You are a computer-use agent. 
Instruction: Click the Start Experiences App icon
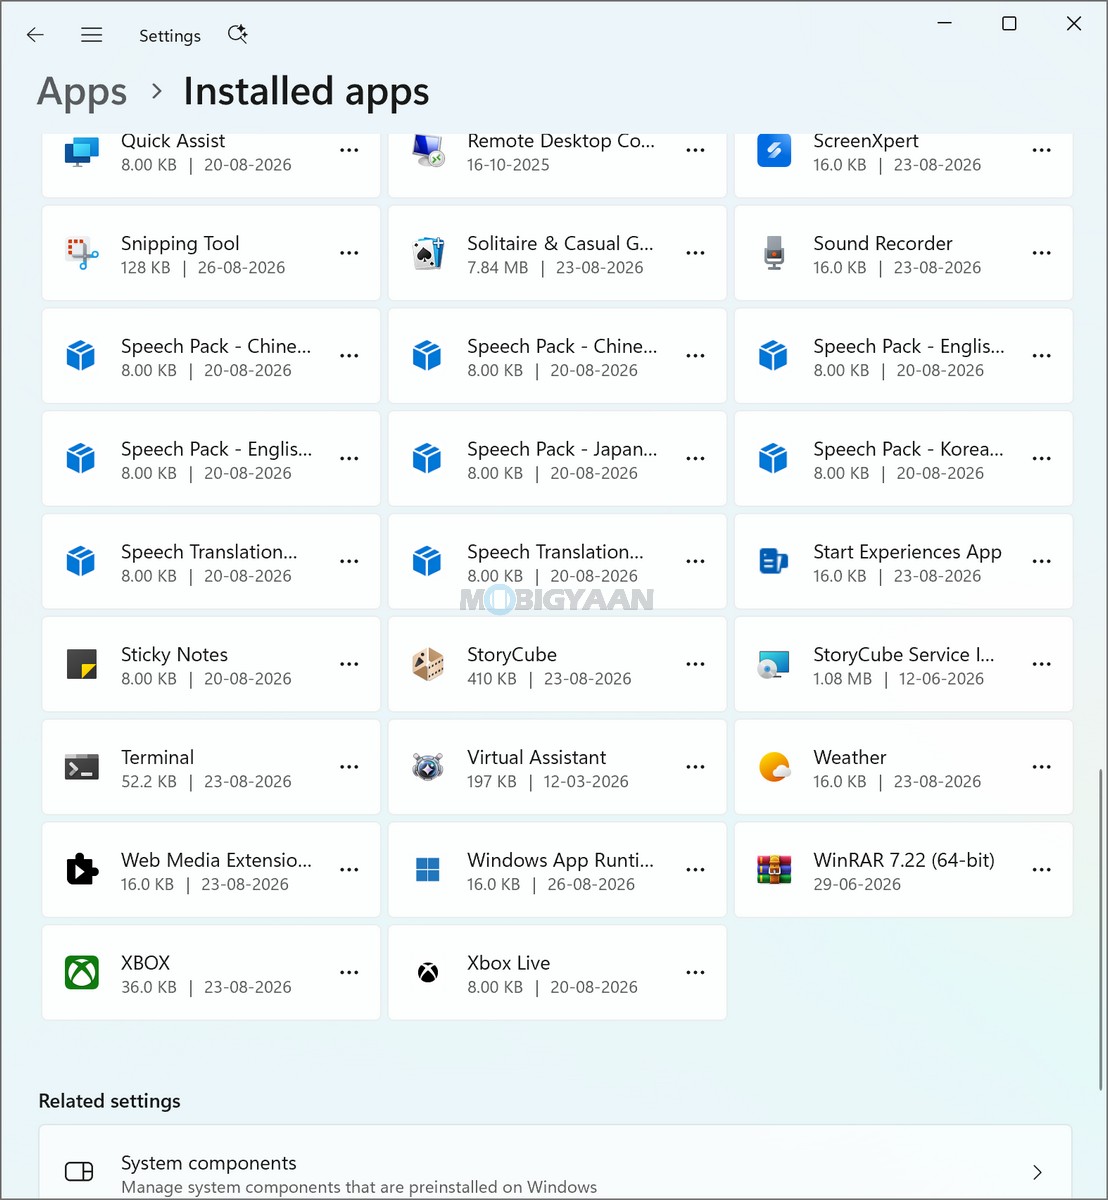[x=774, y=562]
